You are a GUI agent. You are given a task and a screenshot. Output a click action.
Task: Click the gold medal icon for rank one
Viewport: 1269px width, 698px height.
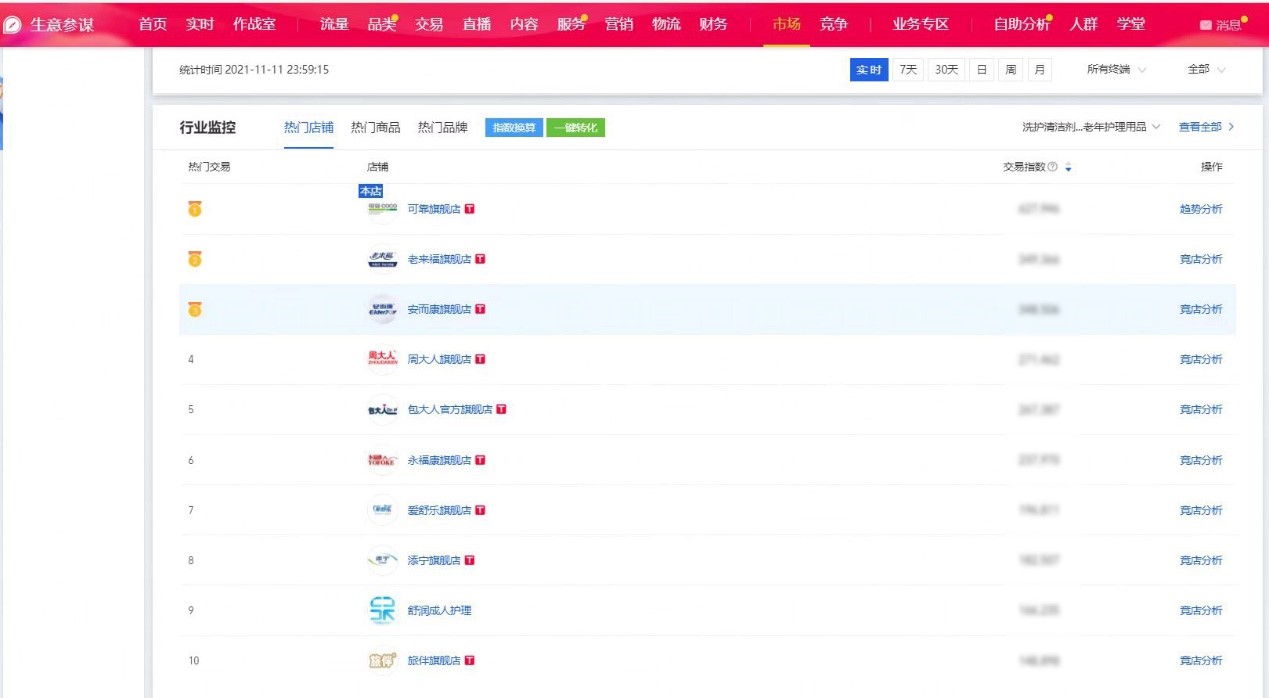(195, 209)
